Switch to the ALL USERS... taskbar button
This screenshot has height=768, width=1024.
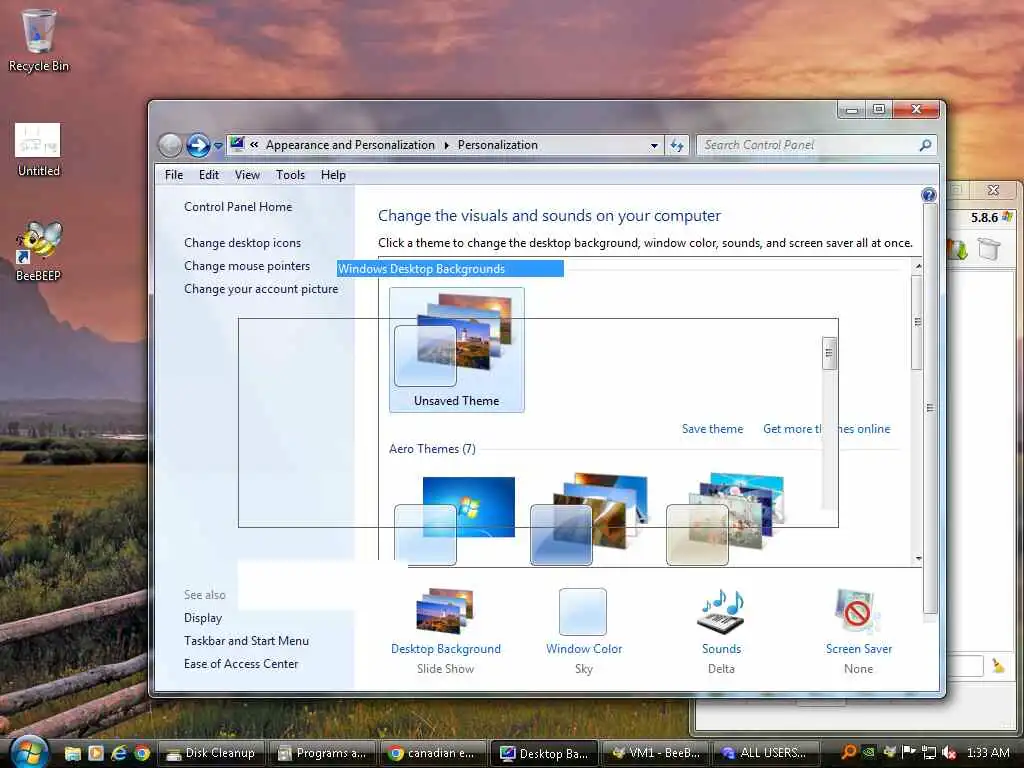point(767,753)
